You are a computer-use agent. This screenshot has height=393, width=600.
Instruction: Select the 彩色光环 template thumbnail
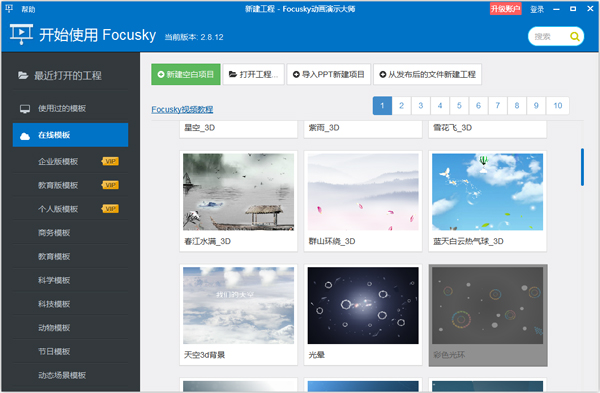pyautogui.click(x=488, y=305)
